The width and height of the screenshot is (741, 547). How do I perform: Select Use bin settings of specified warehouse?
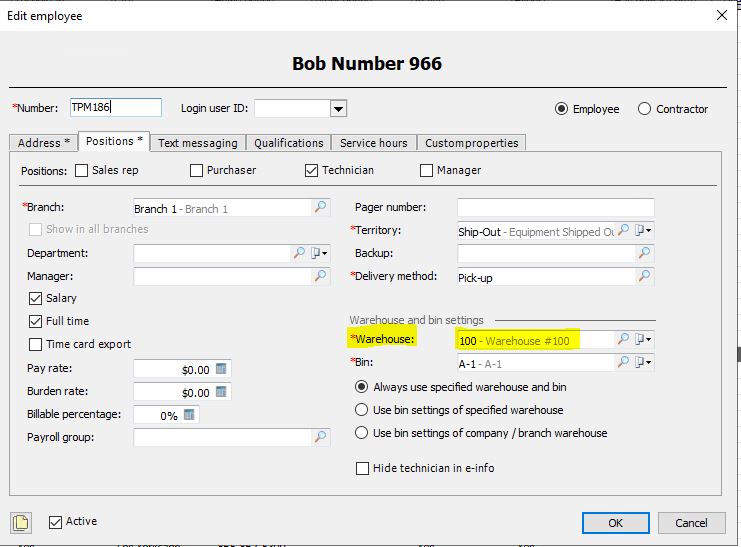pyautogui.click(x=362, y=409)
